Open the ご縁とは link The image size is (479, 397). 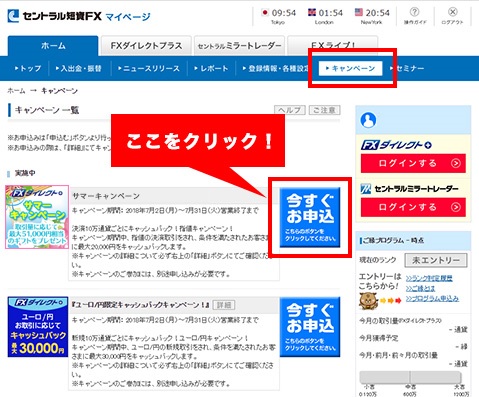[x=420, y=288]
